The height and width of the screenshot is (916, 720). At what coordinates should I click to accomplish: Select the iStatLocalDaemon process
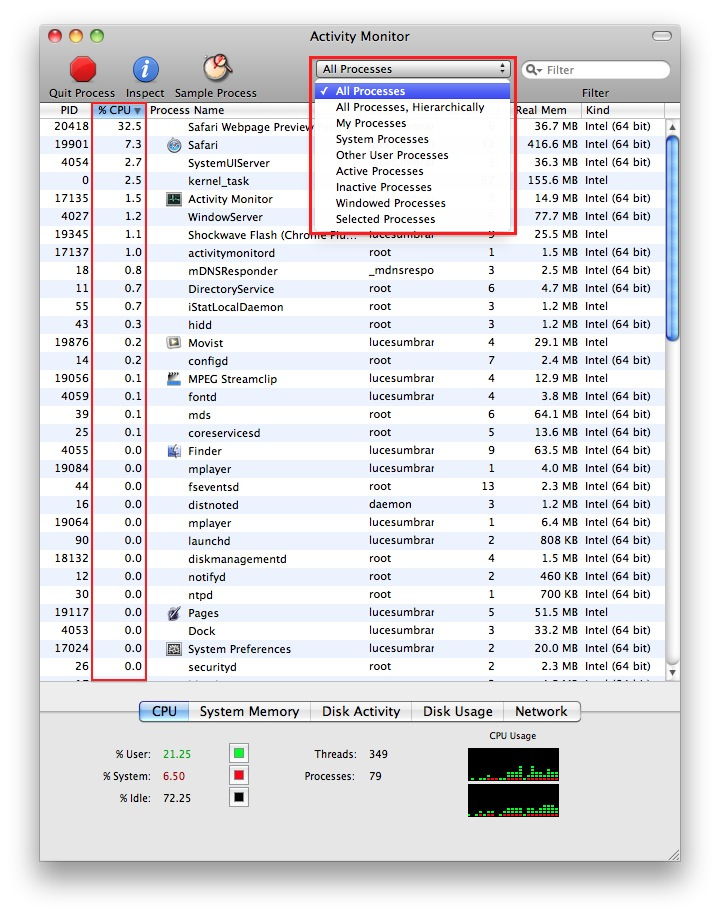point(352,307)
